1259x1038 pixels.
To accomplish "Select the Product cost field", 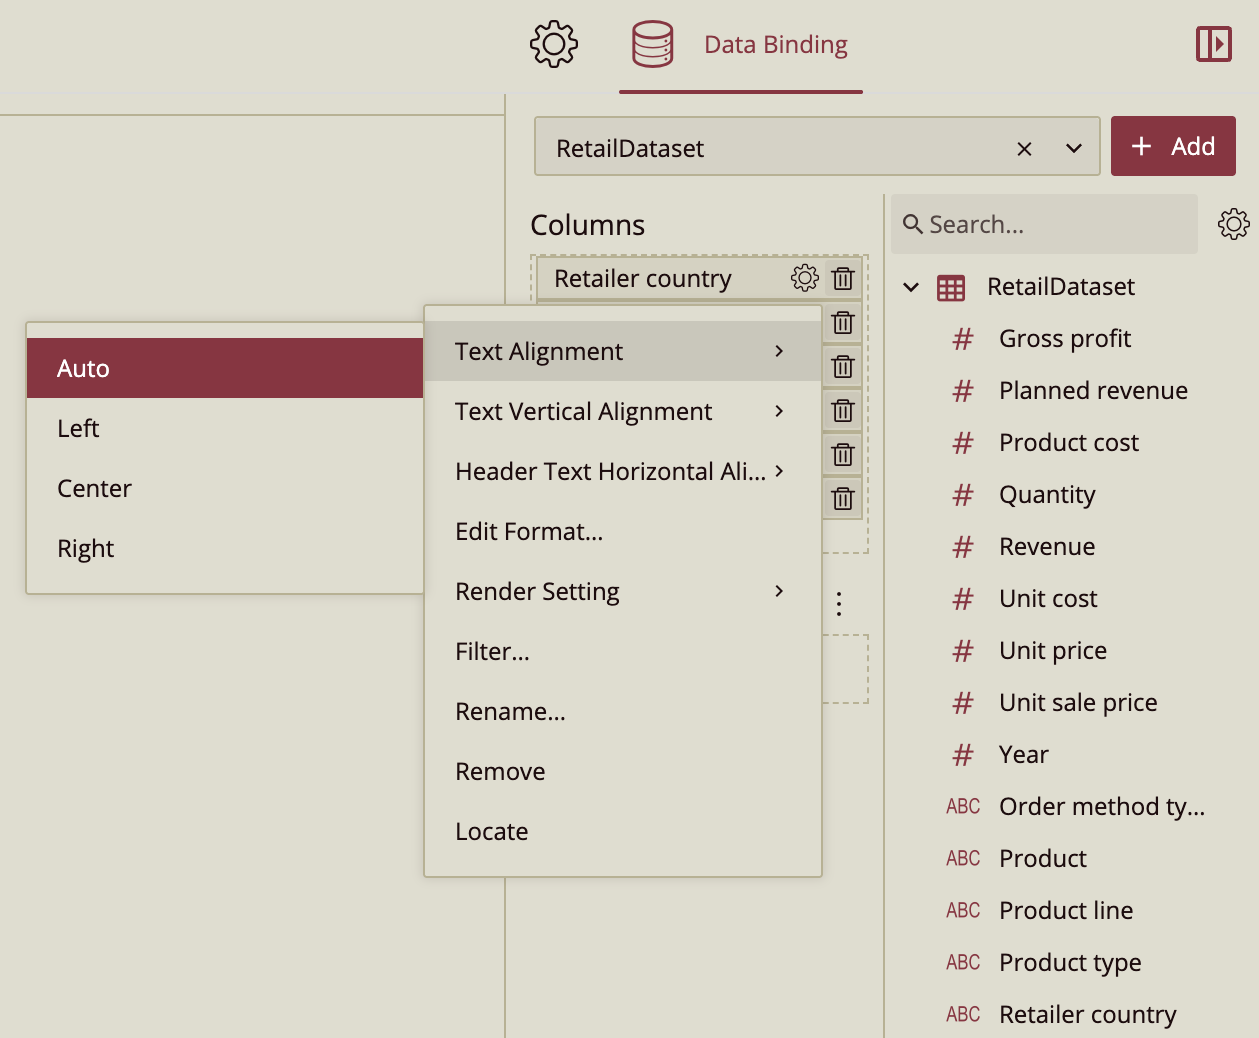I will [1069, 443].
